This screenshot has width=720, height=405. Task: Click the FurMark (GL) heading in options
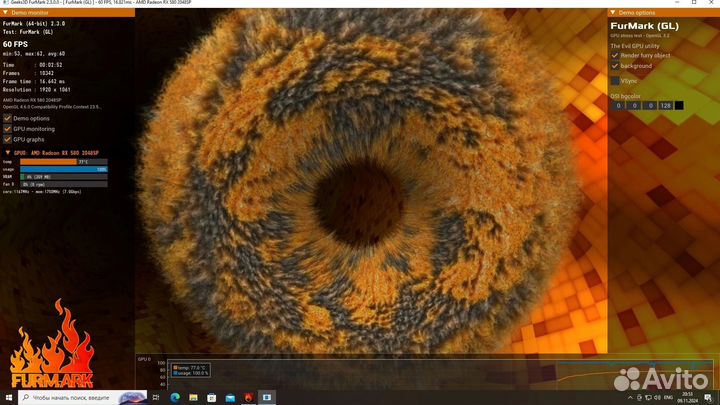(644, 26)
